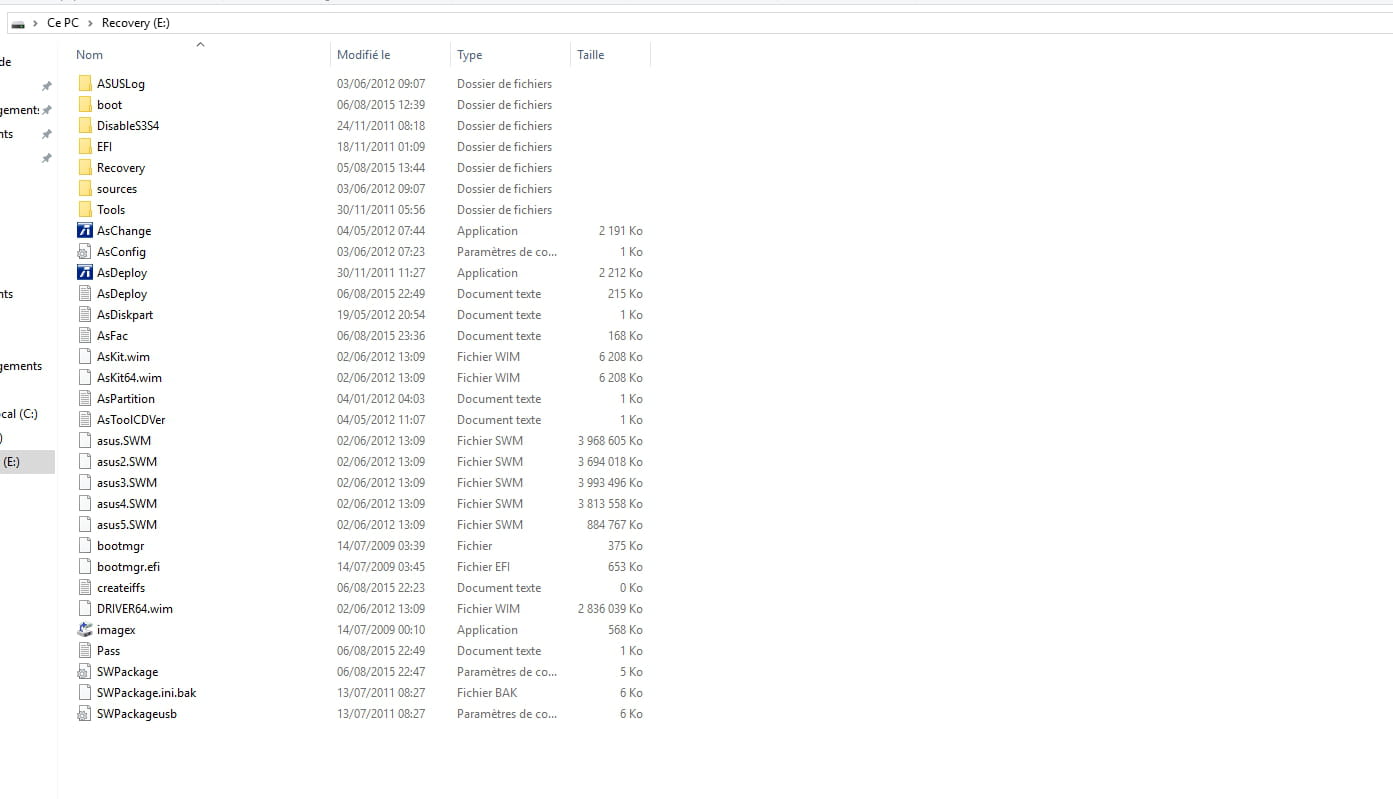Toggle sort direction arrow above Nom column
1393x799 pixels.
pyautogui.click(x=200, y=44)
